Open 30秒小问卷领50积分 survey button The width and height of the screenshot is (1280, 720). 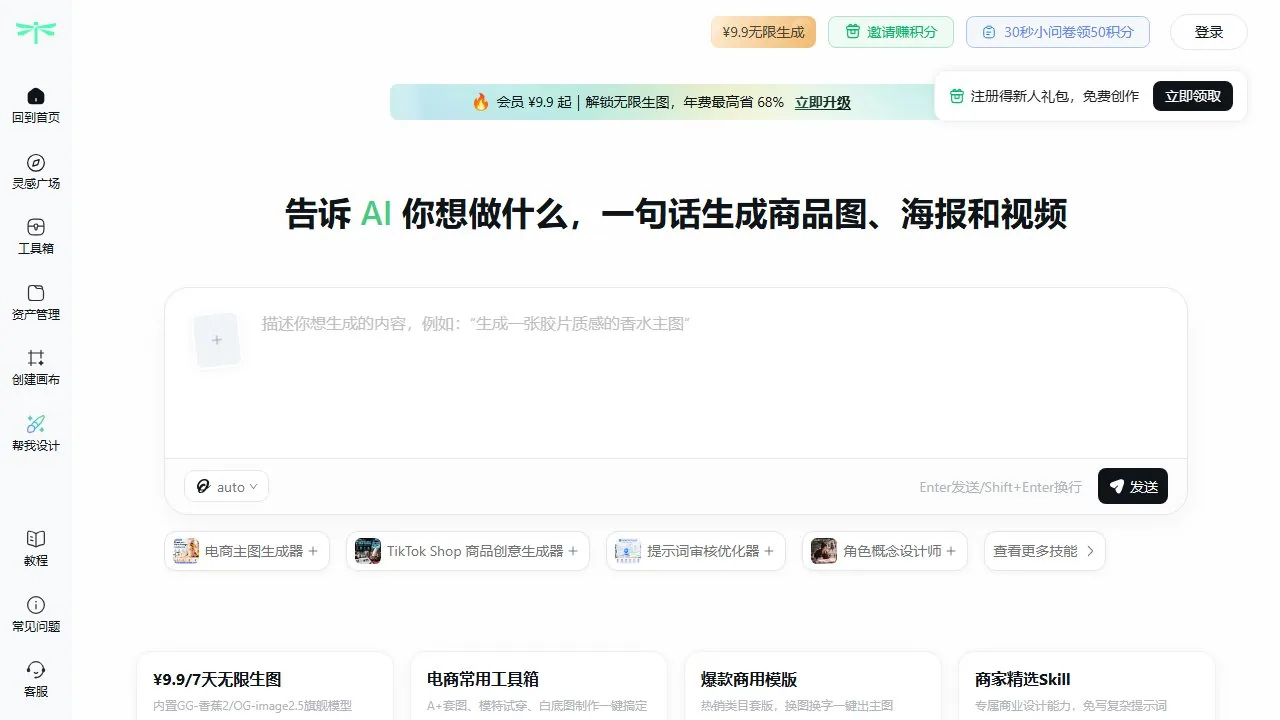click(x=1058, y=32)
